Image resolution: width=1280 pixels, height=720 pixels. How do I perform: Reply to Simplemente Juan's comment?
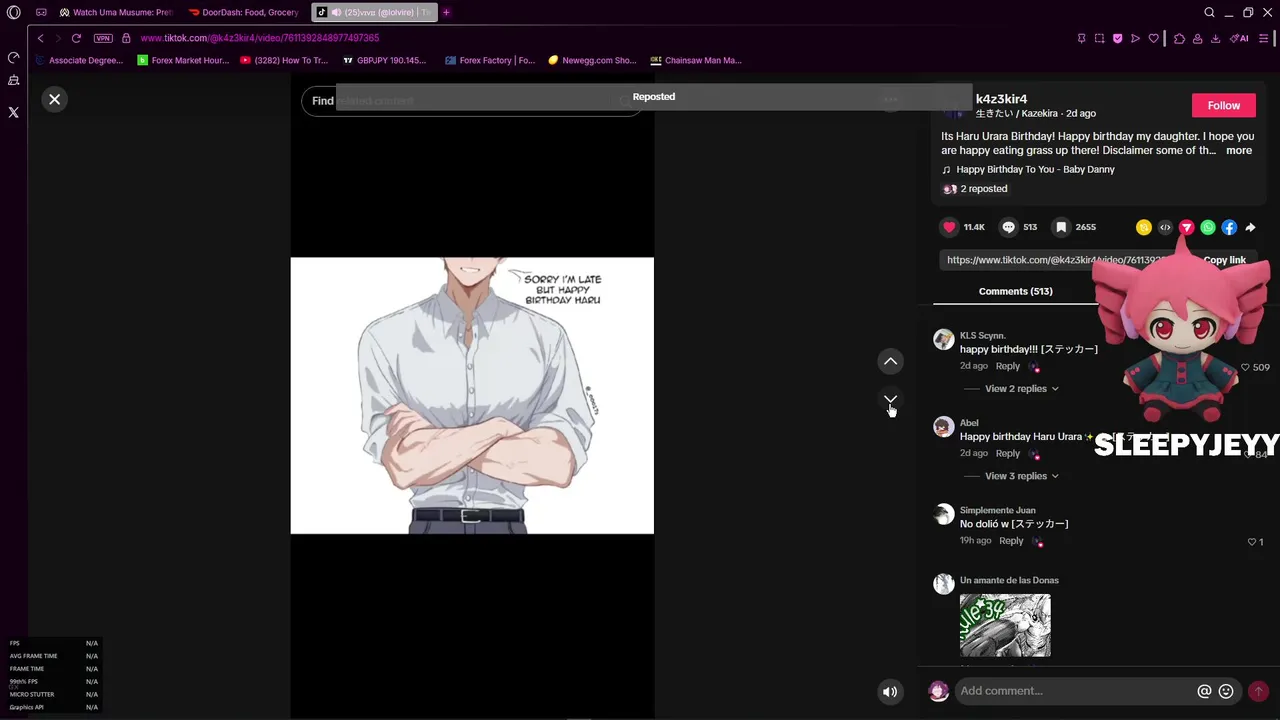pos(1011,541)
